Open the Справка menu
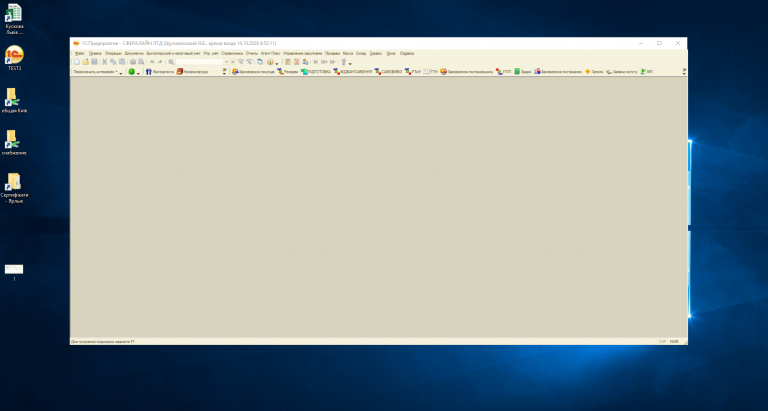This screenshot has height=411, width=768. coord(407,53)
